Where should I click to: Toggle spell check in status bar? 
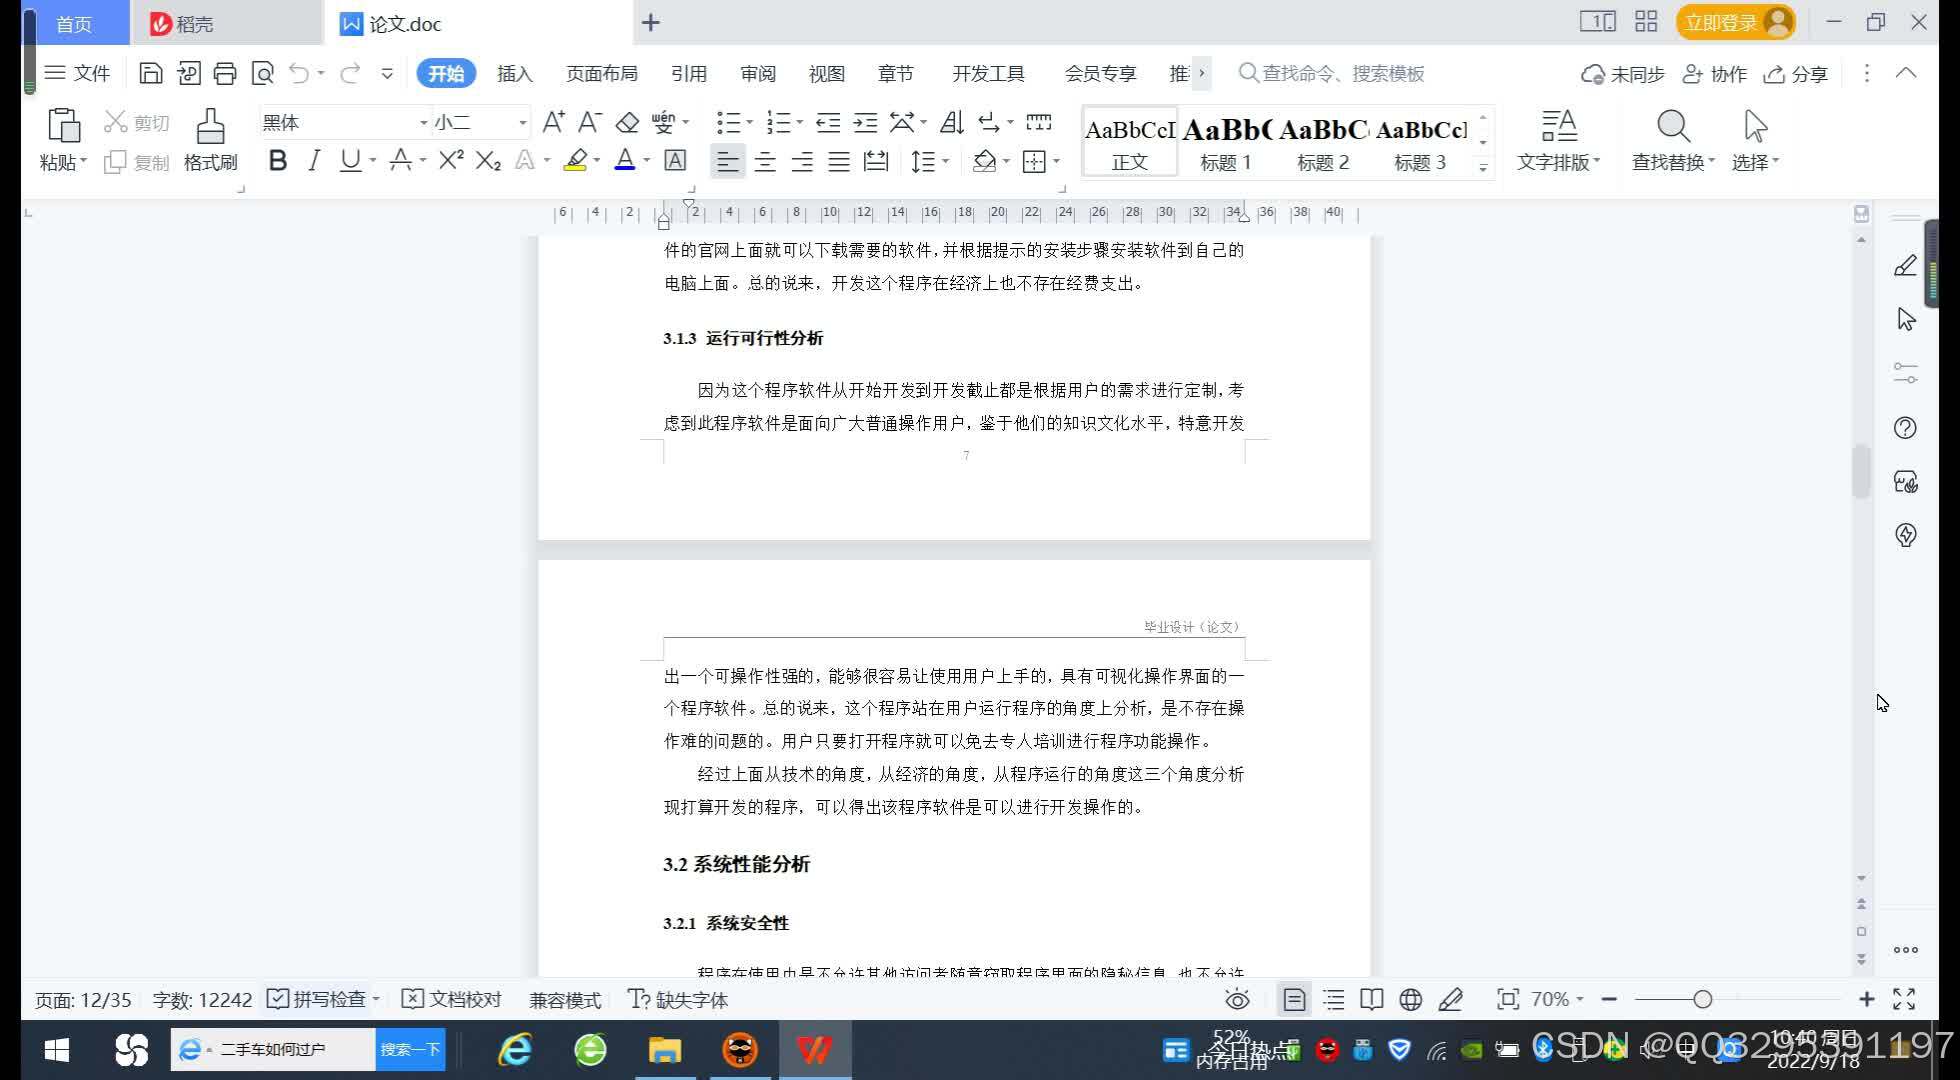click(x=317, y=999)
